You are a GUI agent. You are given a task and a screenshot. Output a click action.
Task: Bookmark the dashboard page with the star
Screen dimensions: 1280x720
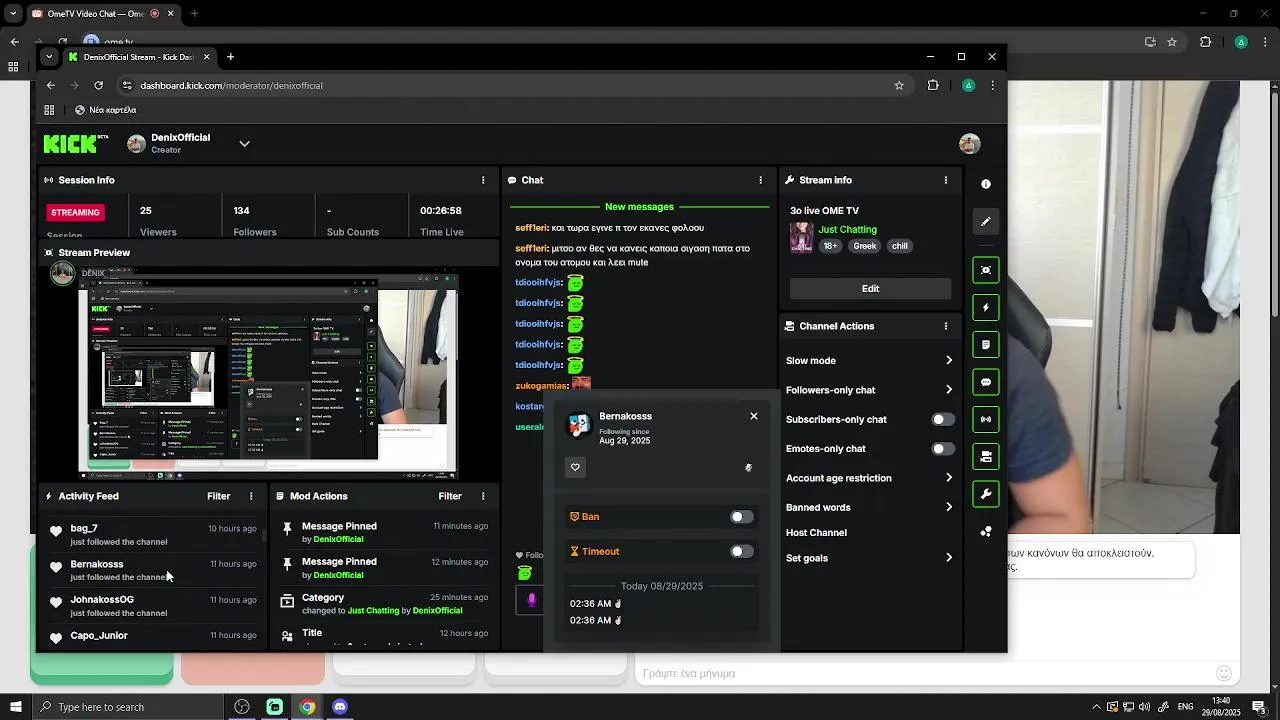[x=899, y=86]
